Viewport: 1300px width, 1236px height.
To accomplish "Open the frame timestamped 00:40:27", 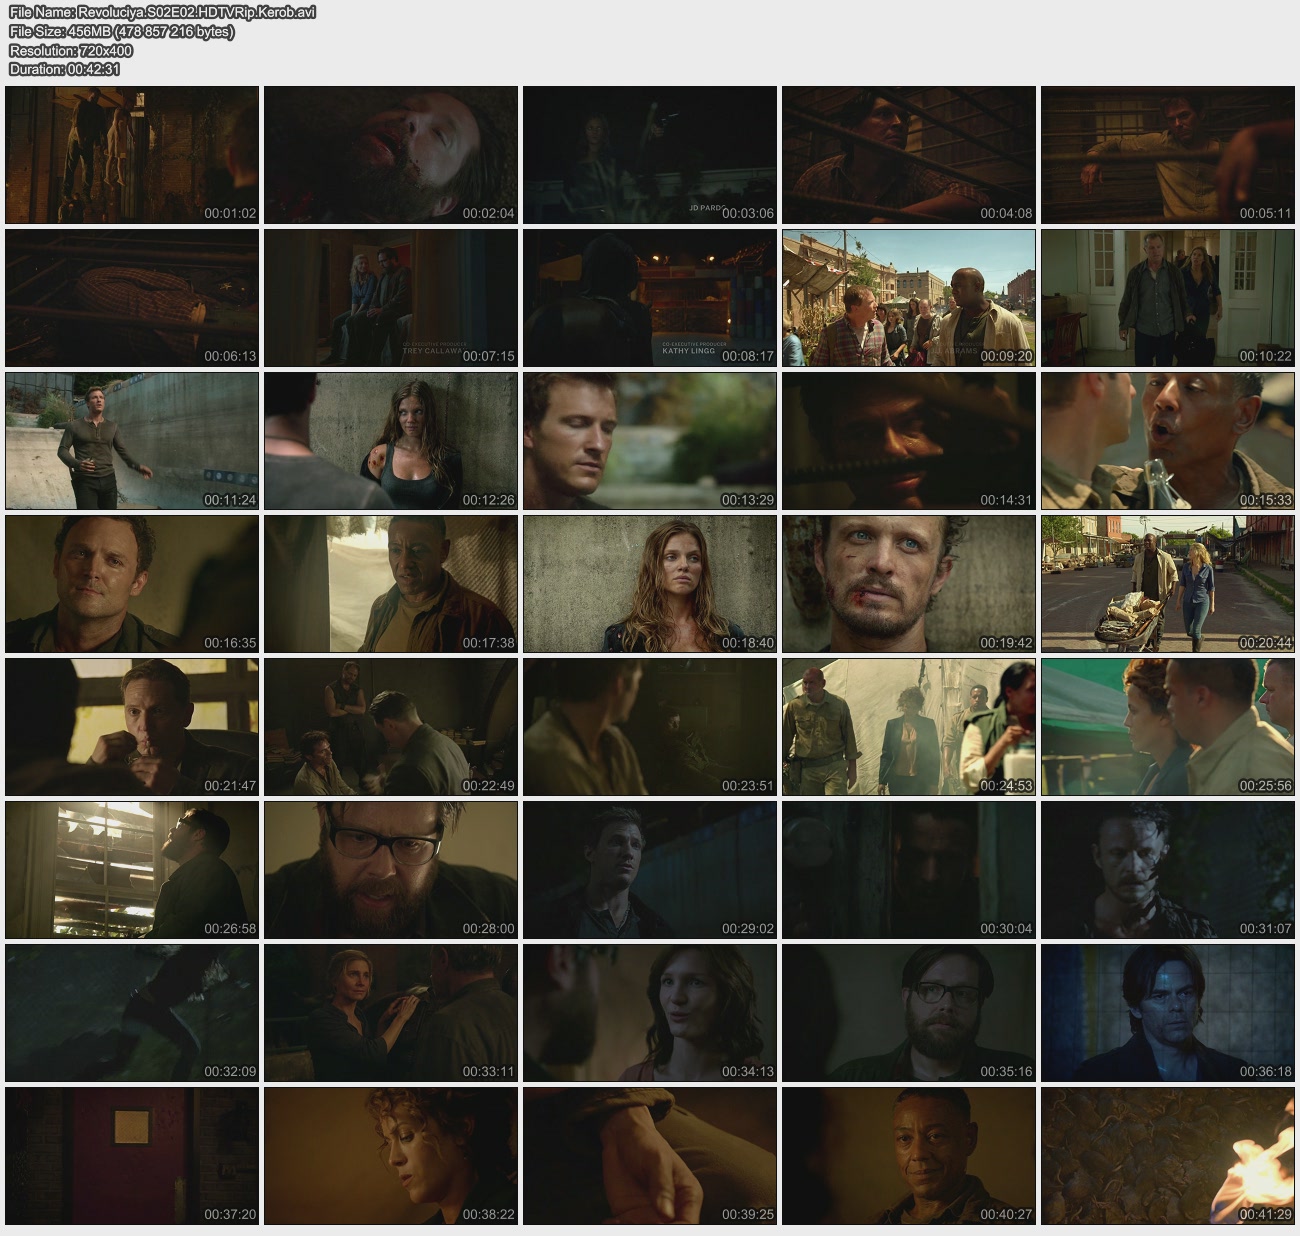I will 908,1156.
